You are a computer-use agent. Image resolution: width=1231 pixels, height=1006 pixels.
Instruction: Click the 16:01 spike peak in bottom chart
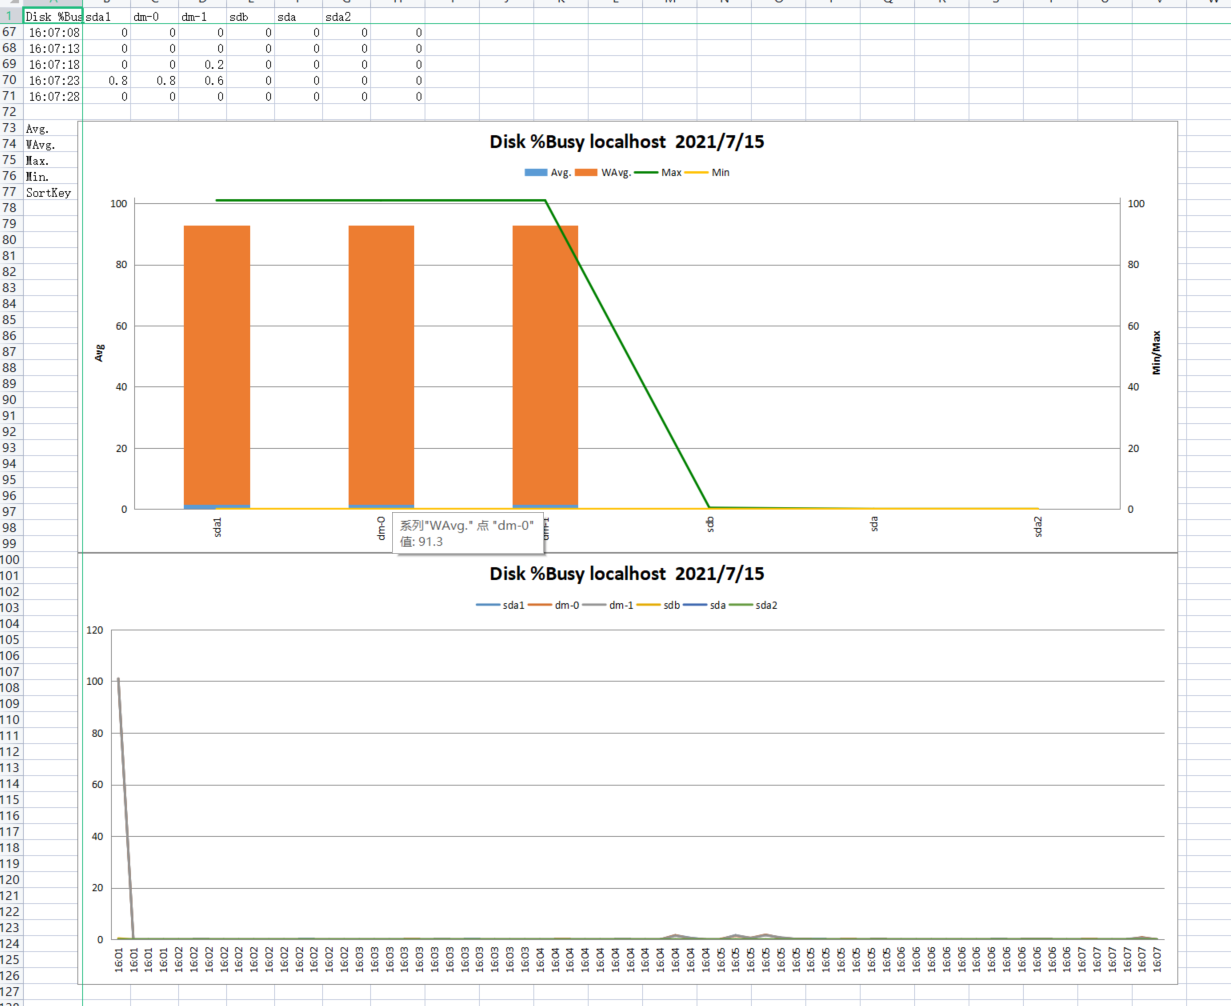[118, 679]
